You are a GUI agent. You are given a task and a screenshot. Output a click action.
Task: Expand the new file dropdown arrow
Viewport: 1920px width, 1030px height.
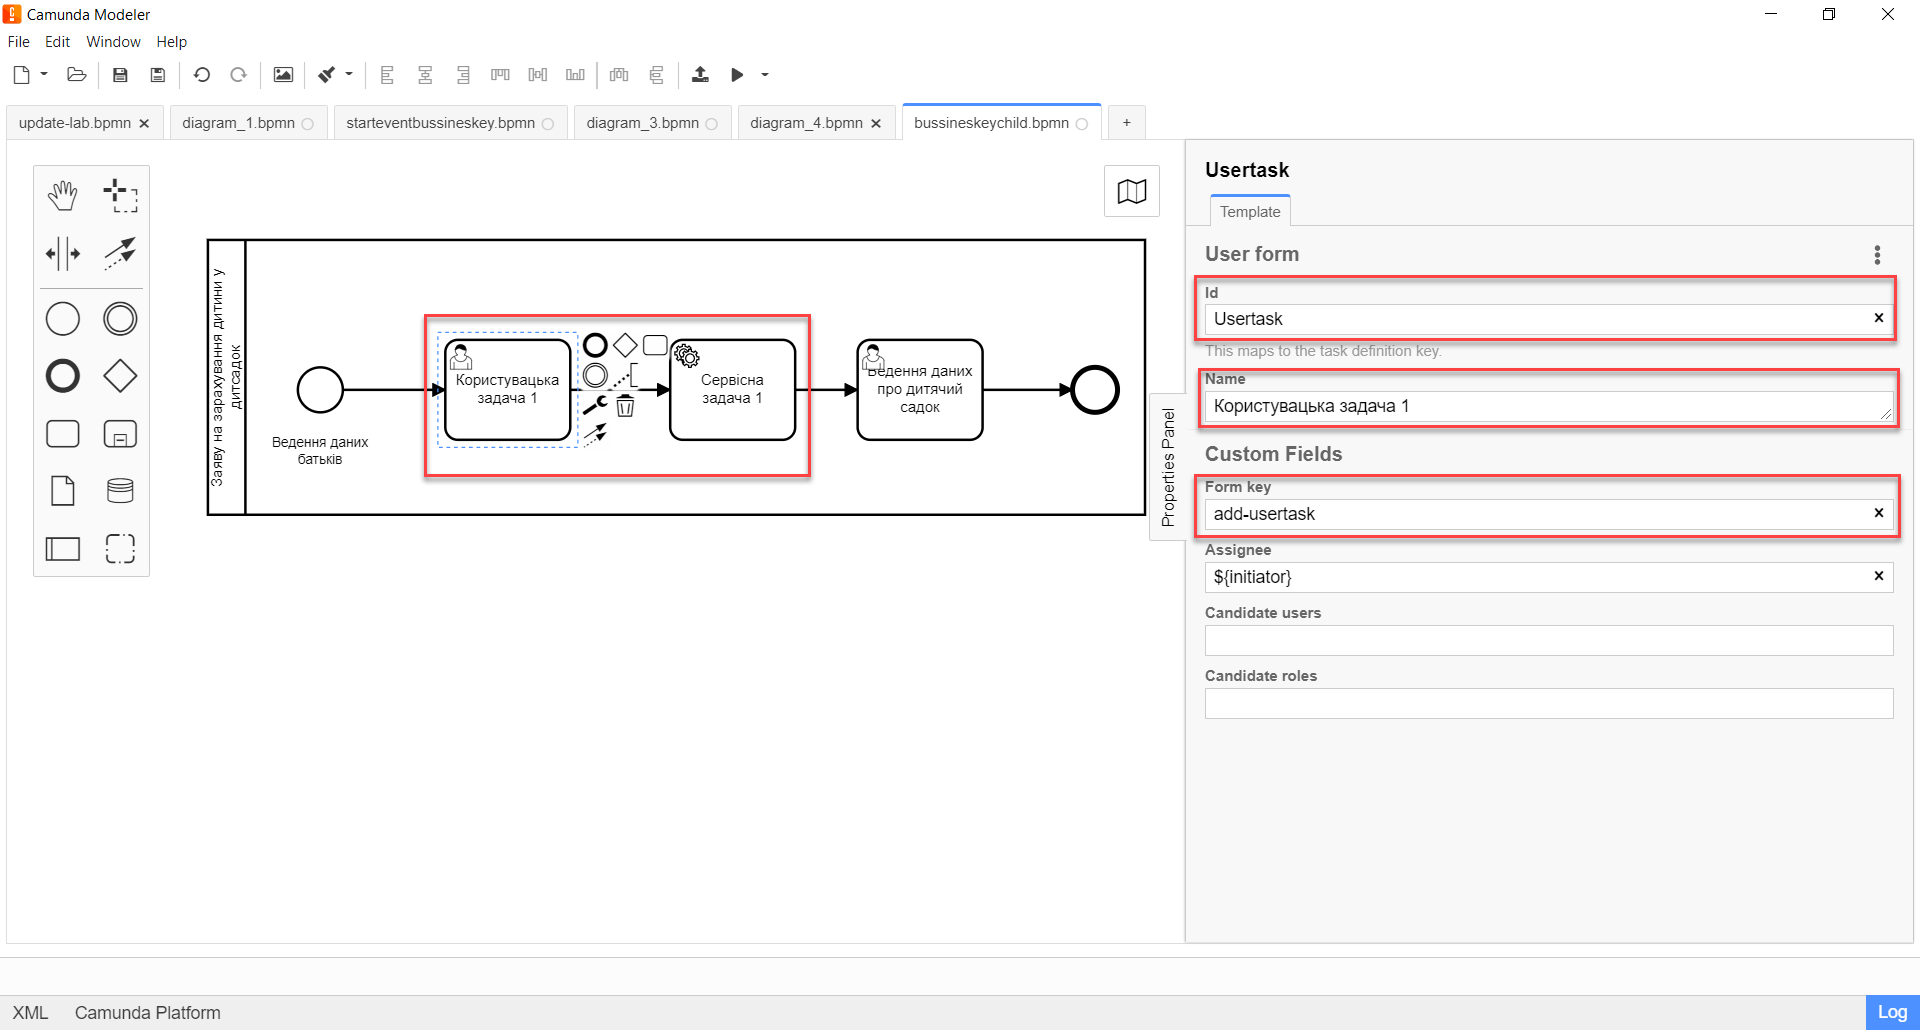pos(44,75)
